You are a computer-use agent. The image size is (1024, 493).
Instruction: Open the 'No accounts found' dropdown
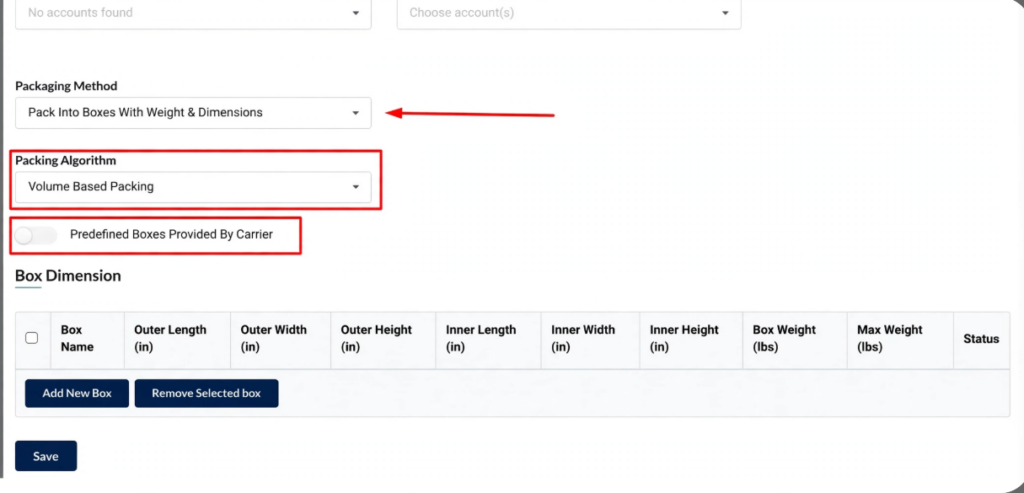click(193, 13)
